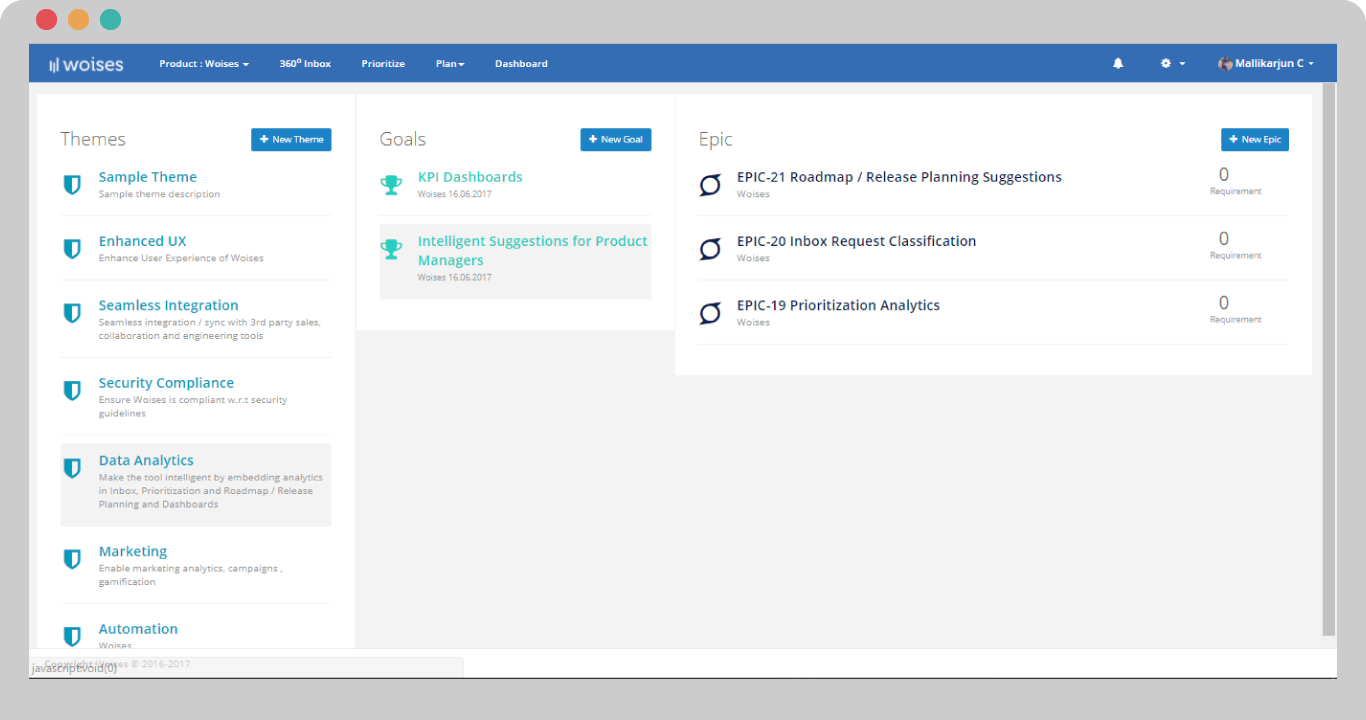
Task: Click the shield icon beside Data Analytics
Action: 72,468
